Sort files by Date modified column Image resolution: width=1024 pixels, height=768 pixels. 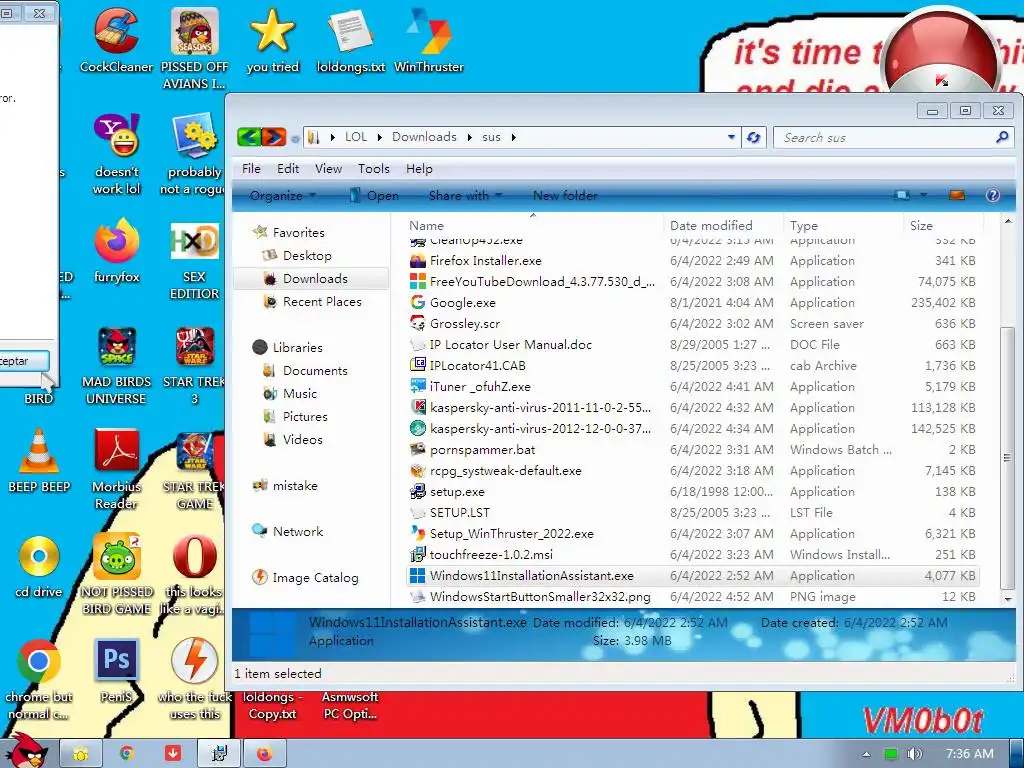click(723, 225)
